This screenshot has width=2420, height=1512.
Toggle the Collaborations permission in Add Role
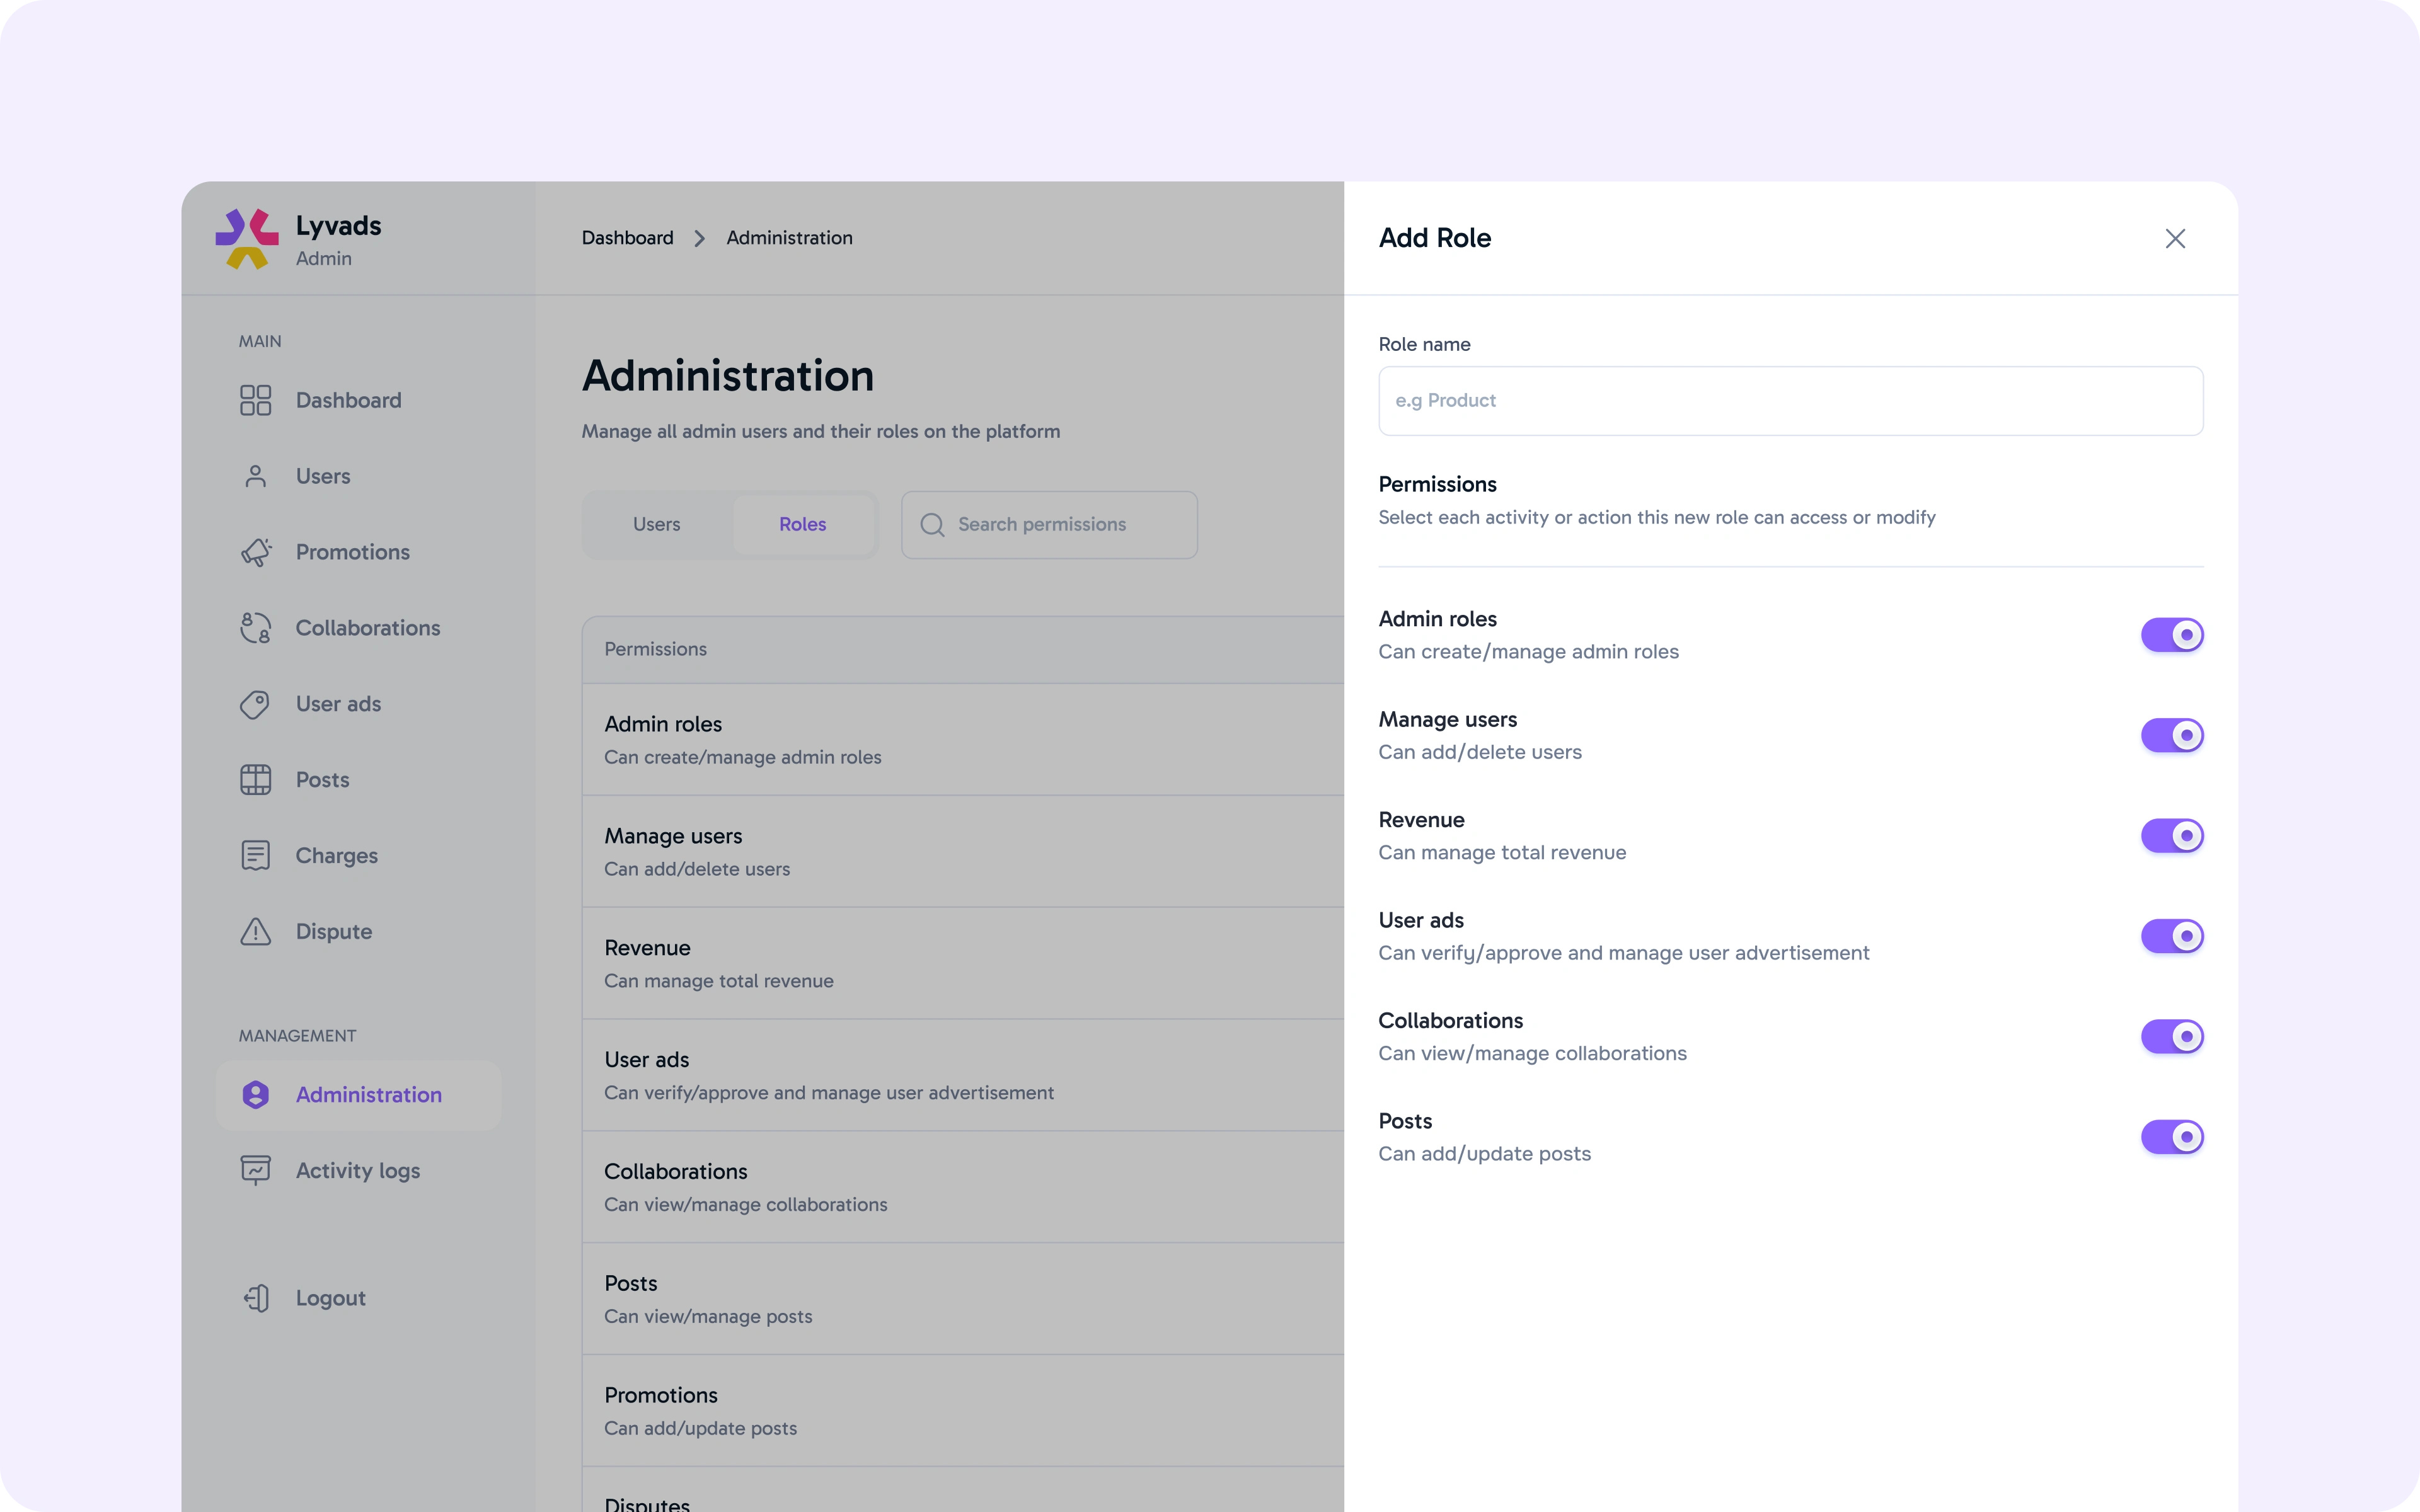point(2171,1036)
